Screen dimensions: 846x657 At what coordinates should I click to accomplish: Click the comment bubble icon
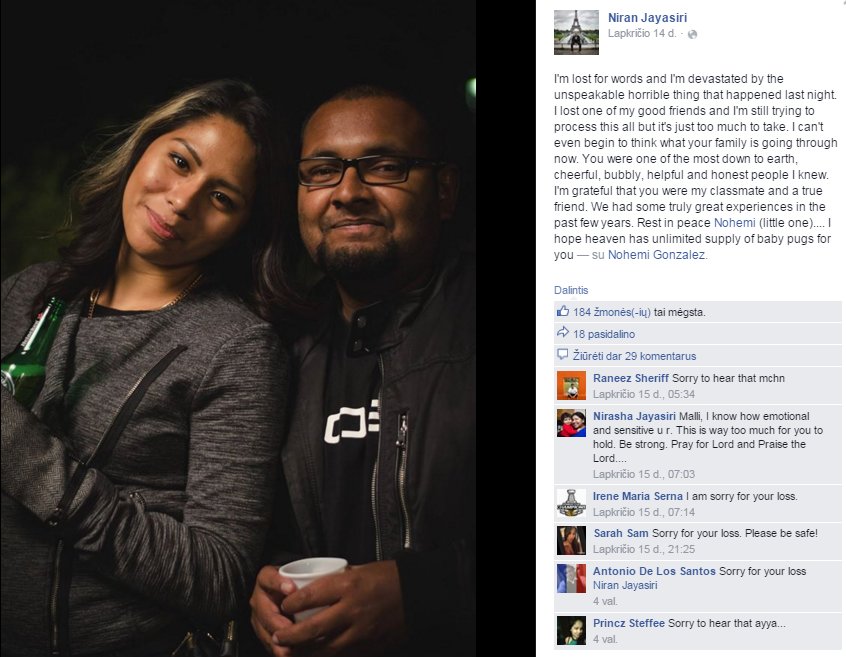[563, 354]
